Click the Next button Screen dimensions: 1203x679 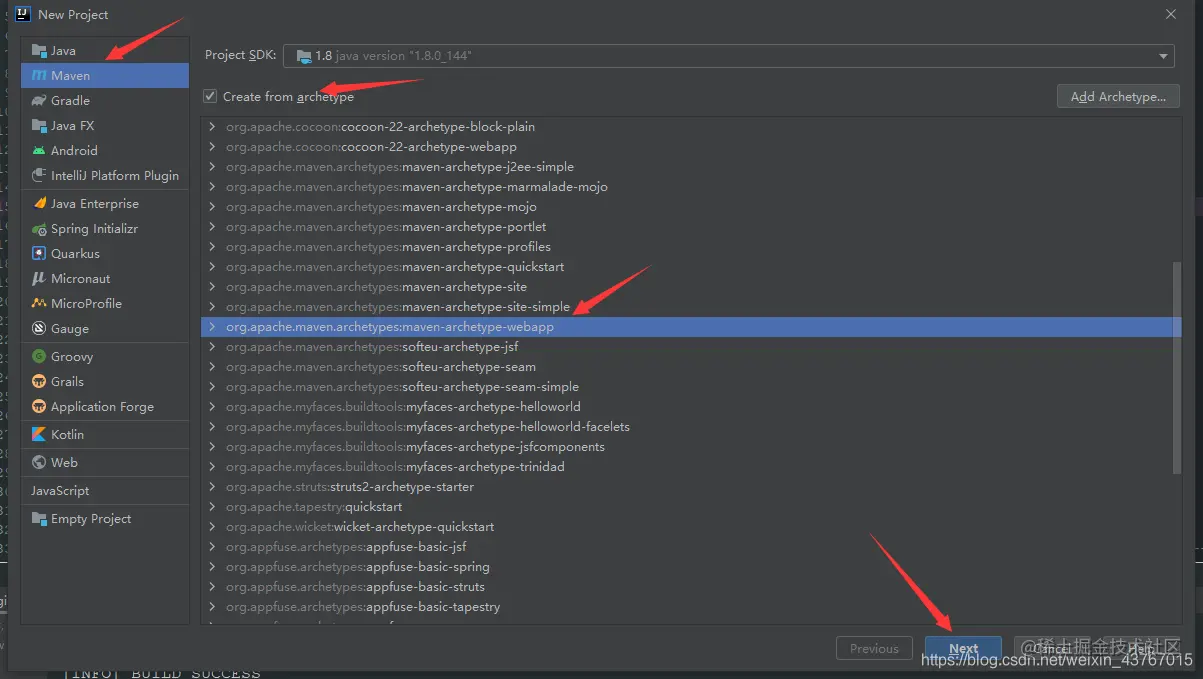coord(963,648)
